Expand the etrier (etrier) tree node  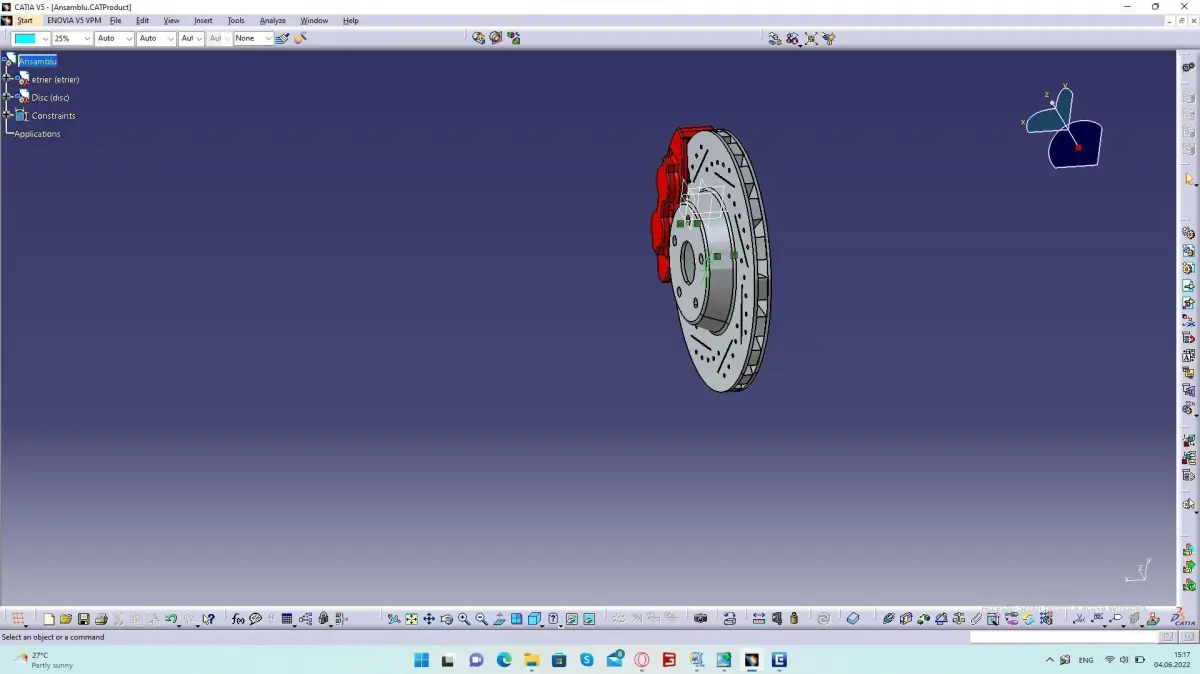(x=8, y=79)
